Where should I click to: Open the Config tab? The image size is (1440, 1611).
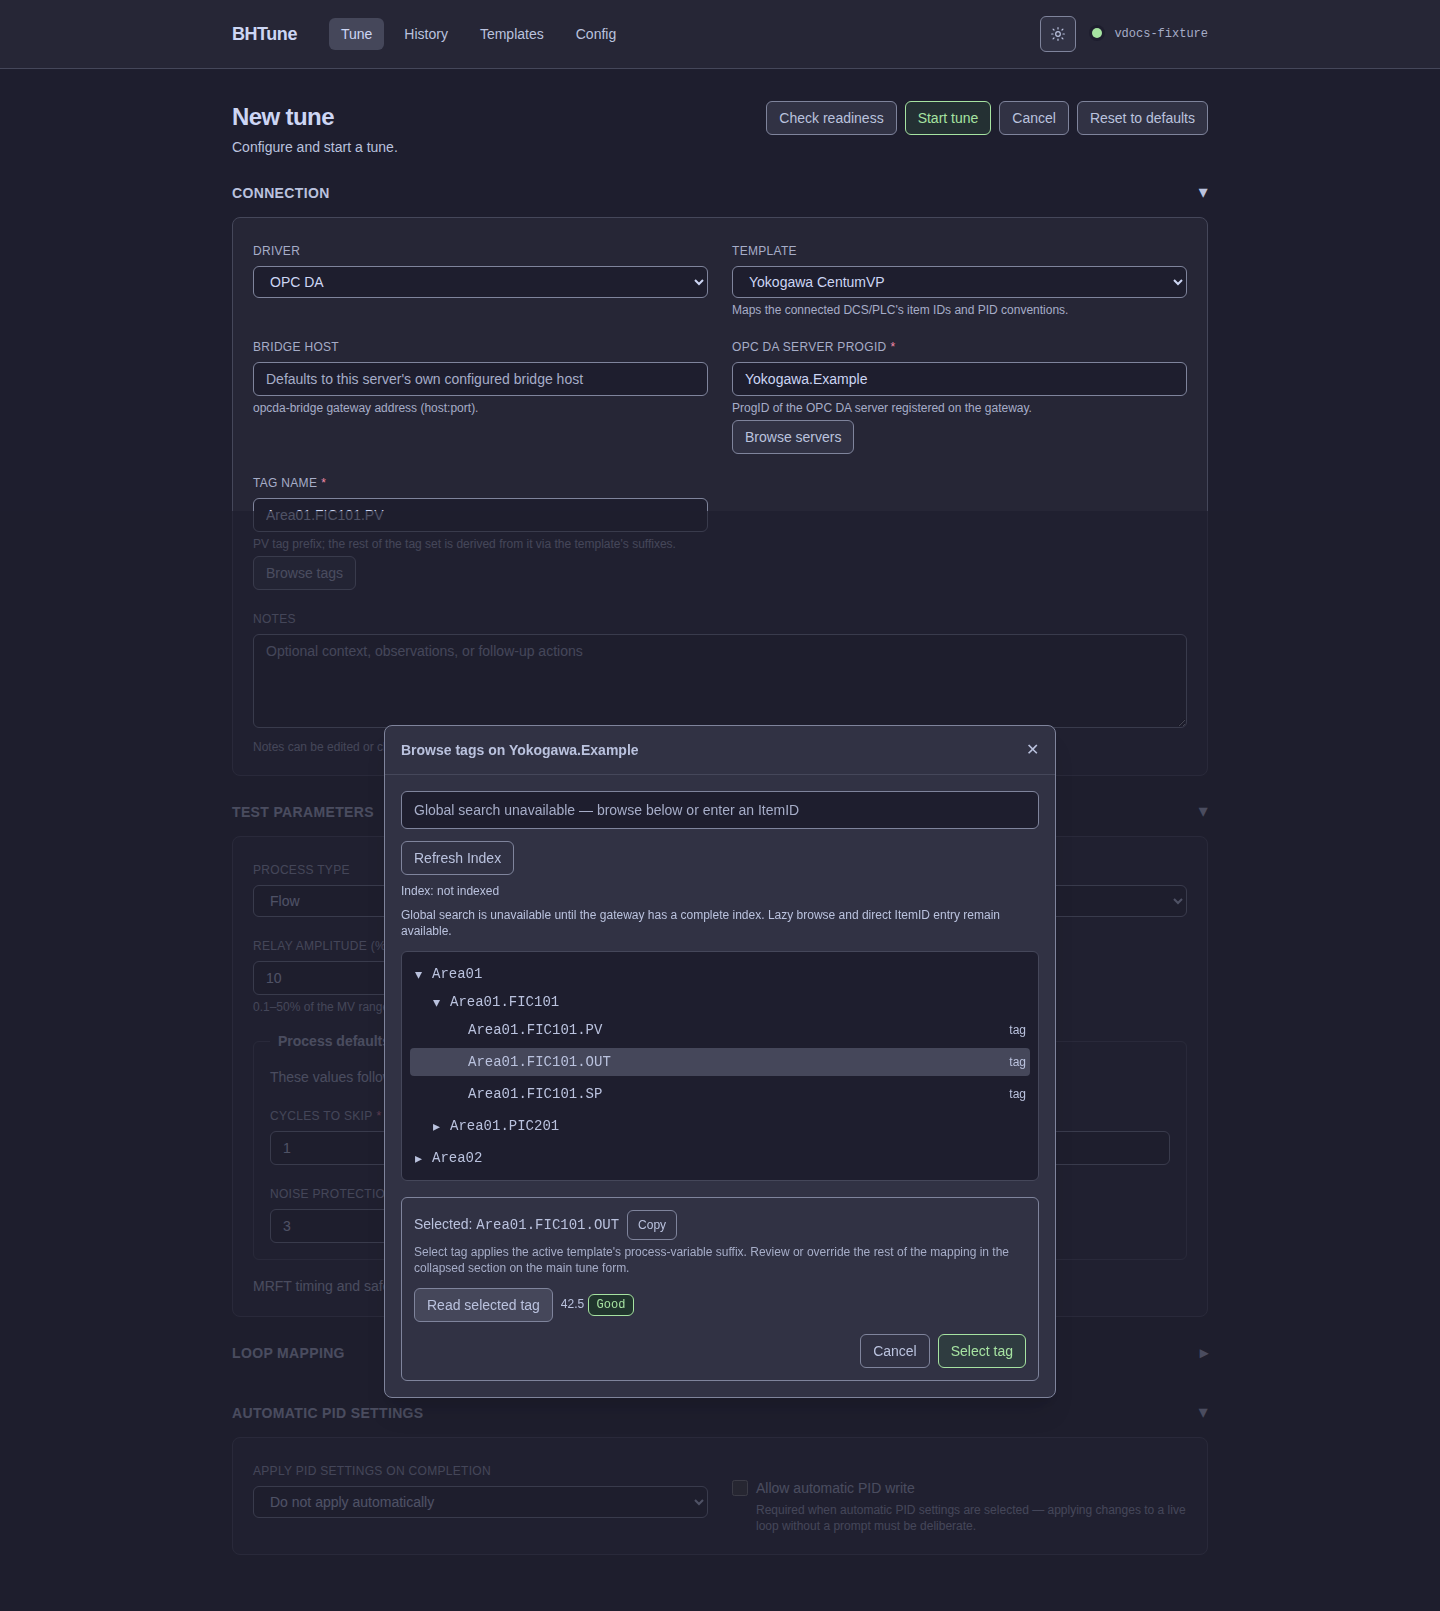[596, 34]
